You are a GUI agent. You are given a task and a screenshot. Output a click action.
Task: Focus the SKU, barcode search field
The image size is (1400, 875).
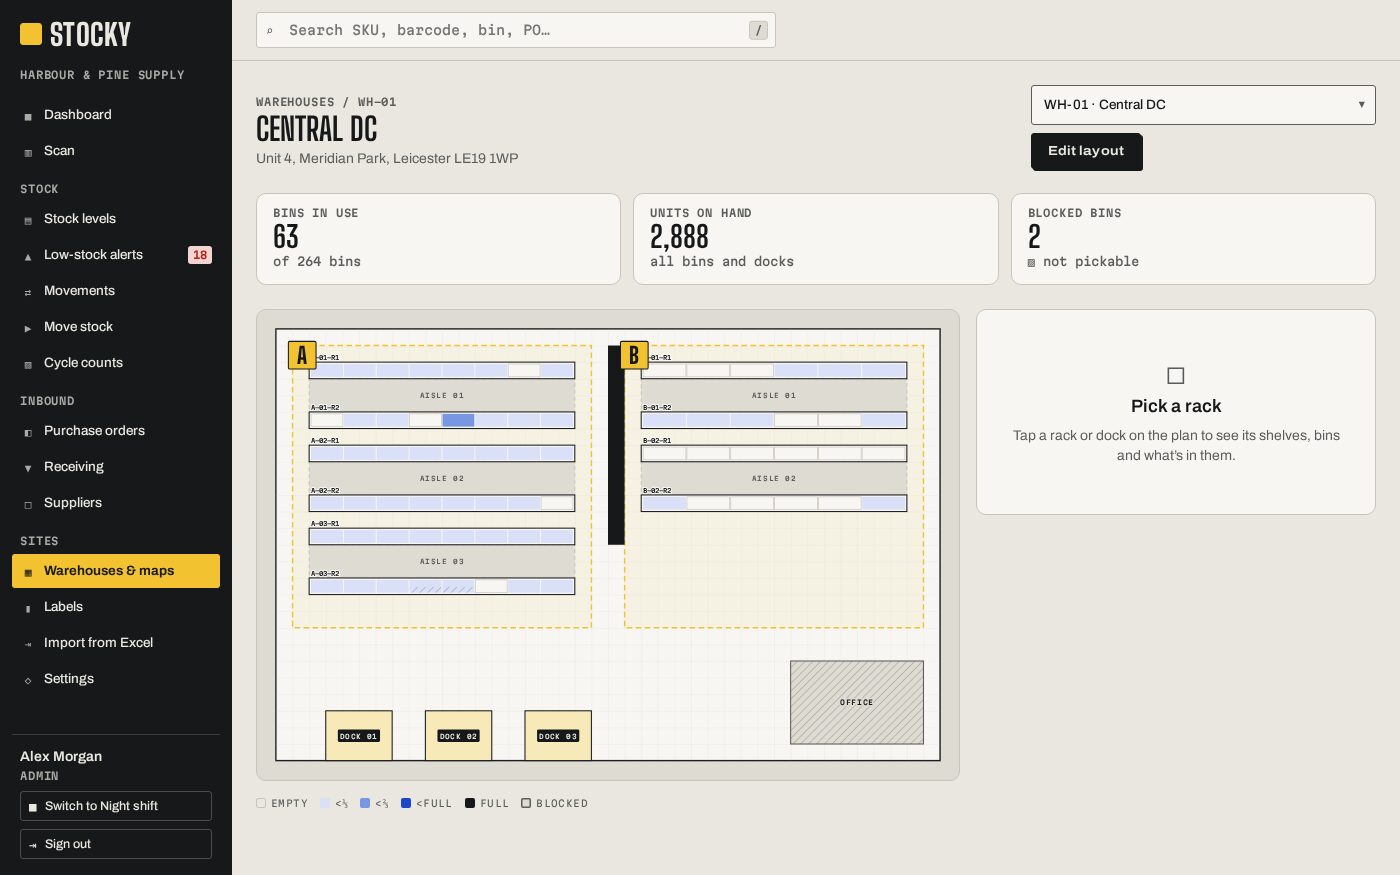pos(516,30)
